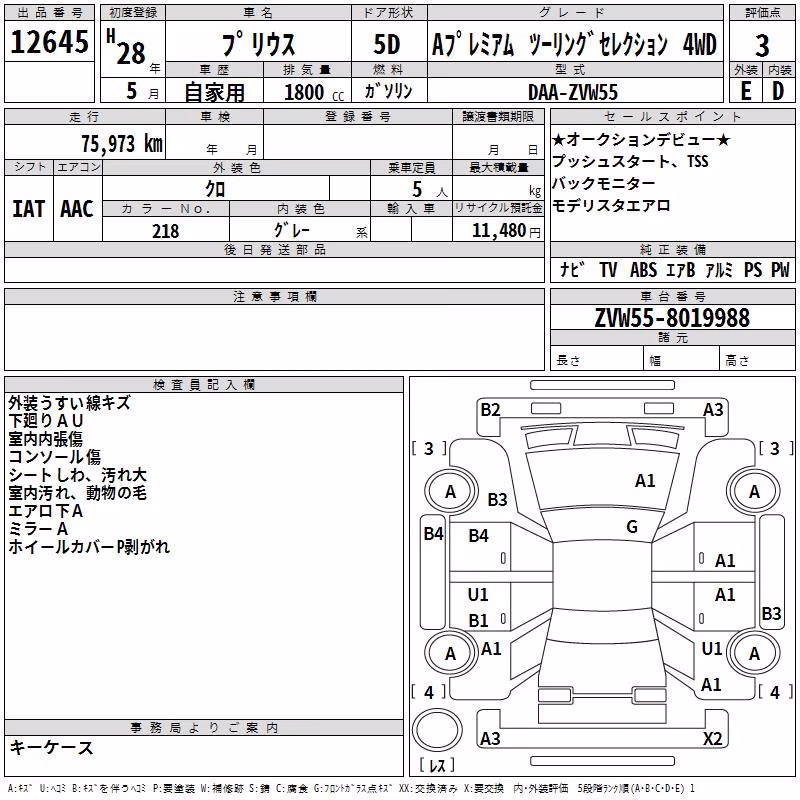Click the color number 218
The height and width of the screenshot is (800, 800).
[165, 231]
